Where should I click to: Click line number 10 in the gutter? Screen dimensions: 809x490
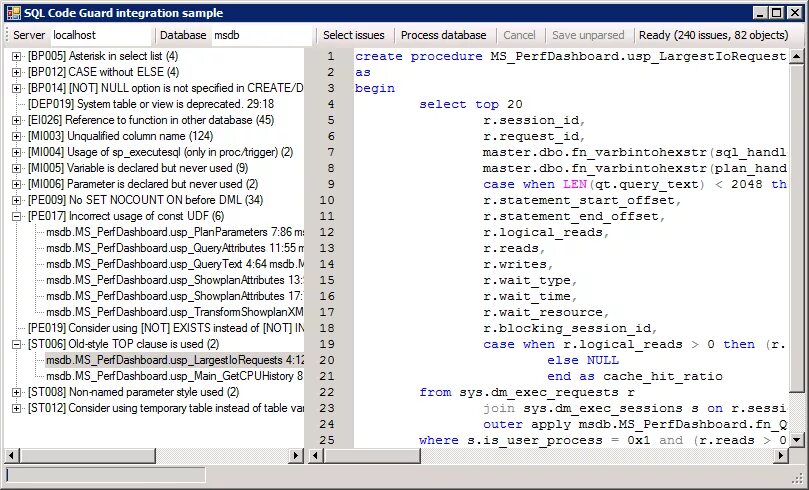point(327,200)
